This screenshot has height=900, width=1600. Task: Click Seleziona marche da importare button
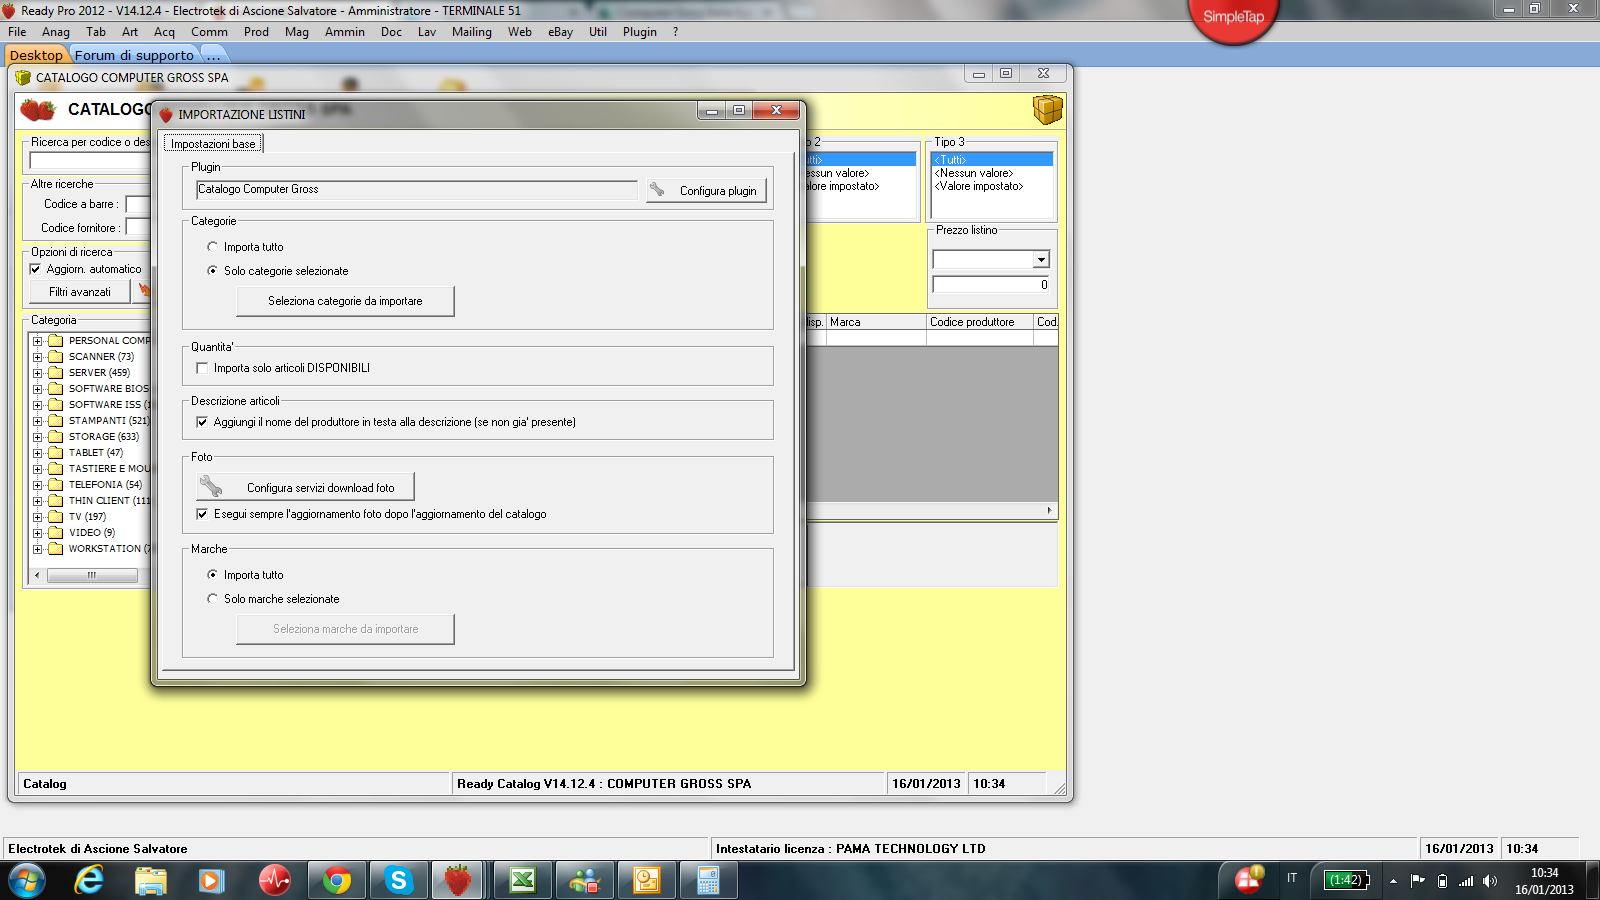pos(345,629)
